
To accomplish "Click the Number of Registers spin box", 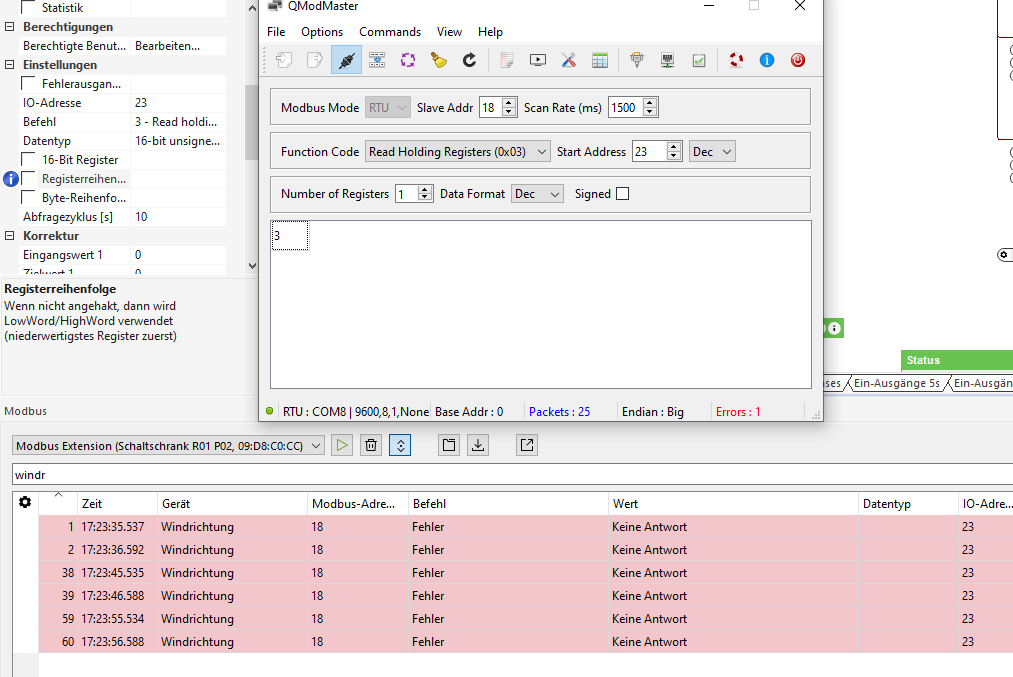I will pos(414,194).
